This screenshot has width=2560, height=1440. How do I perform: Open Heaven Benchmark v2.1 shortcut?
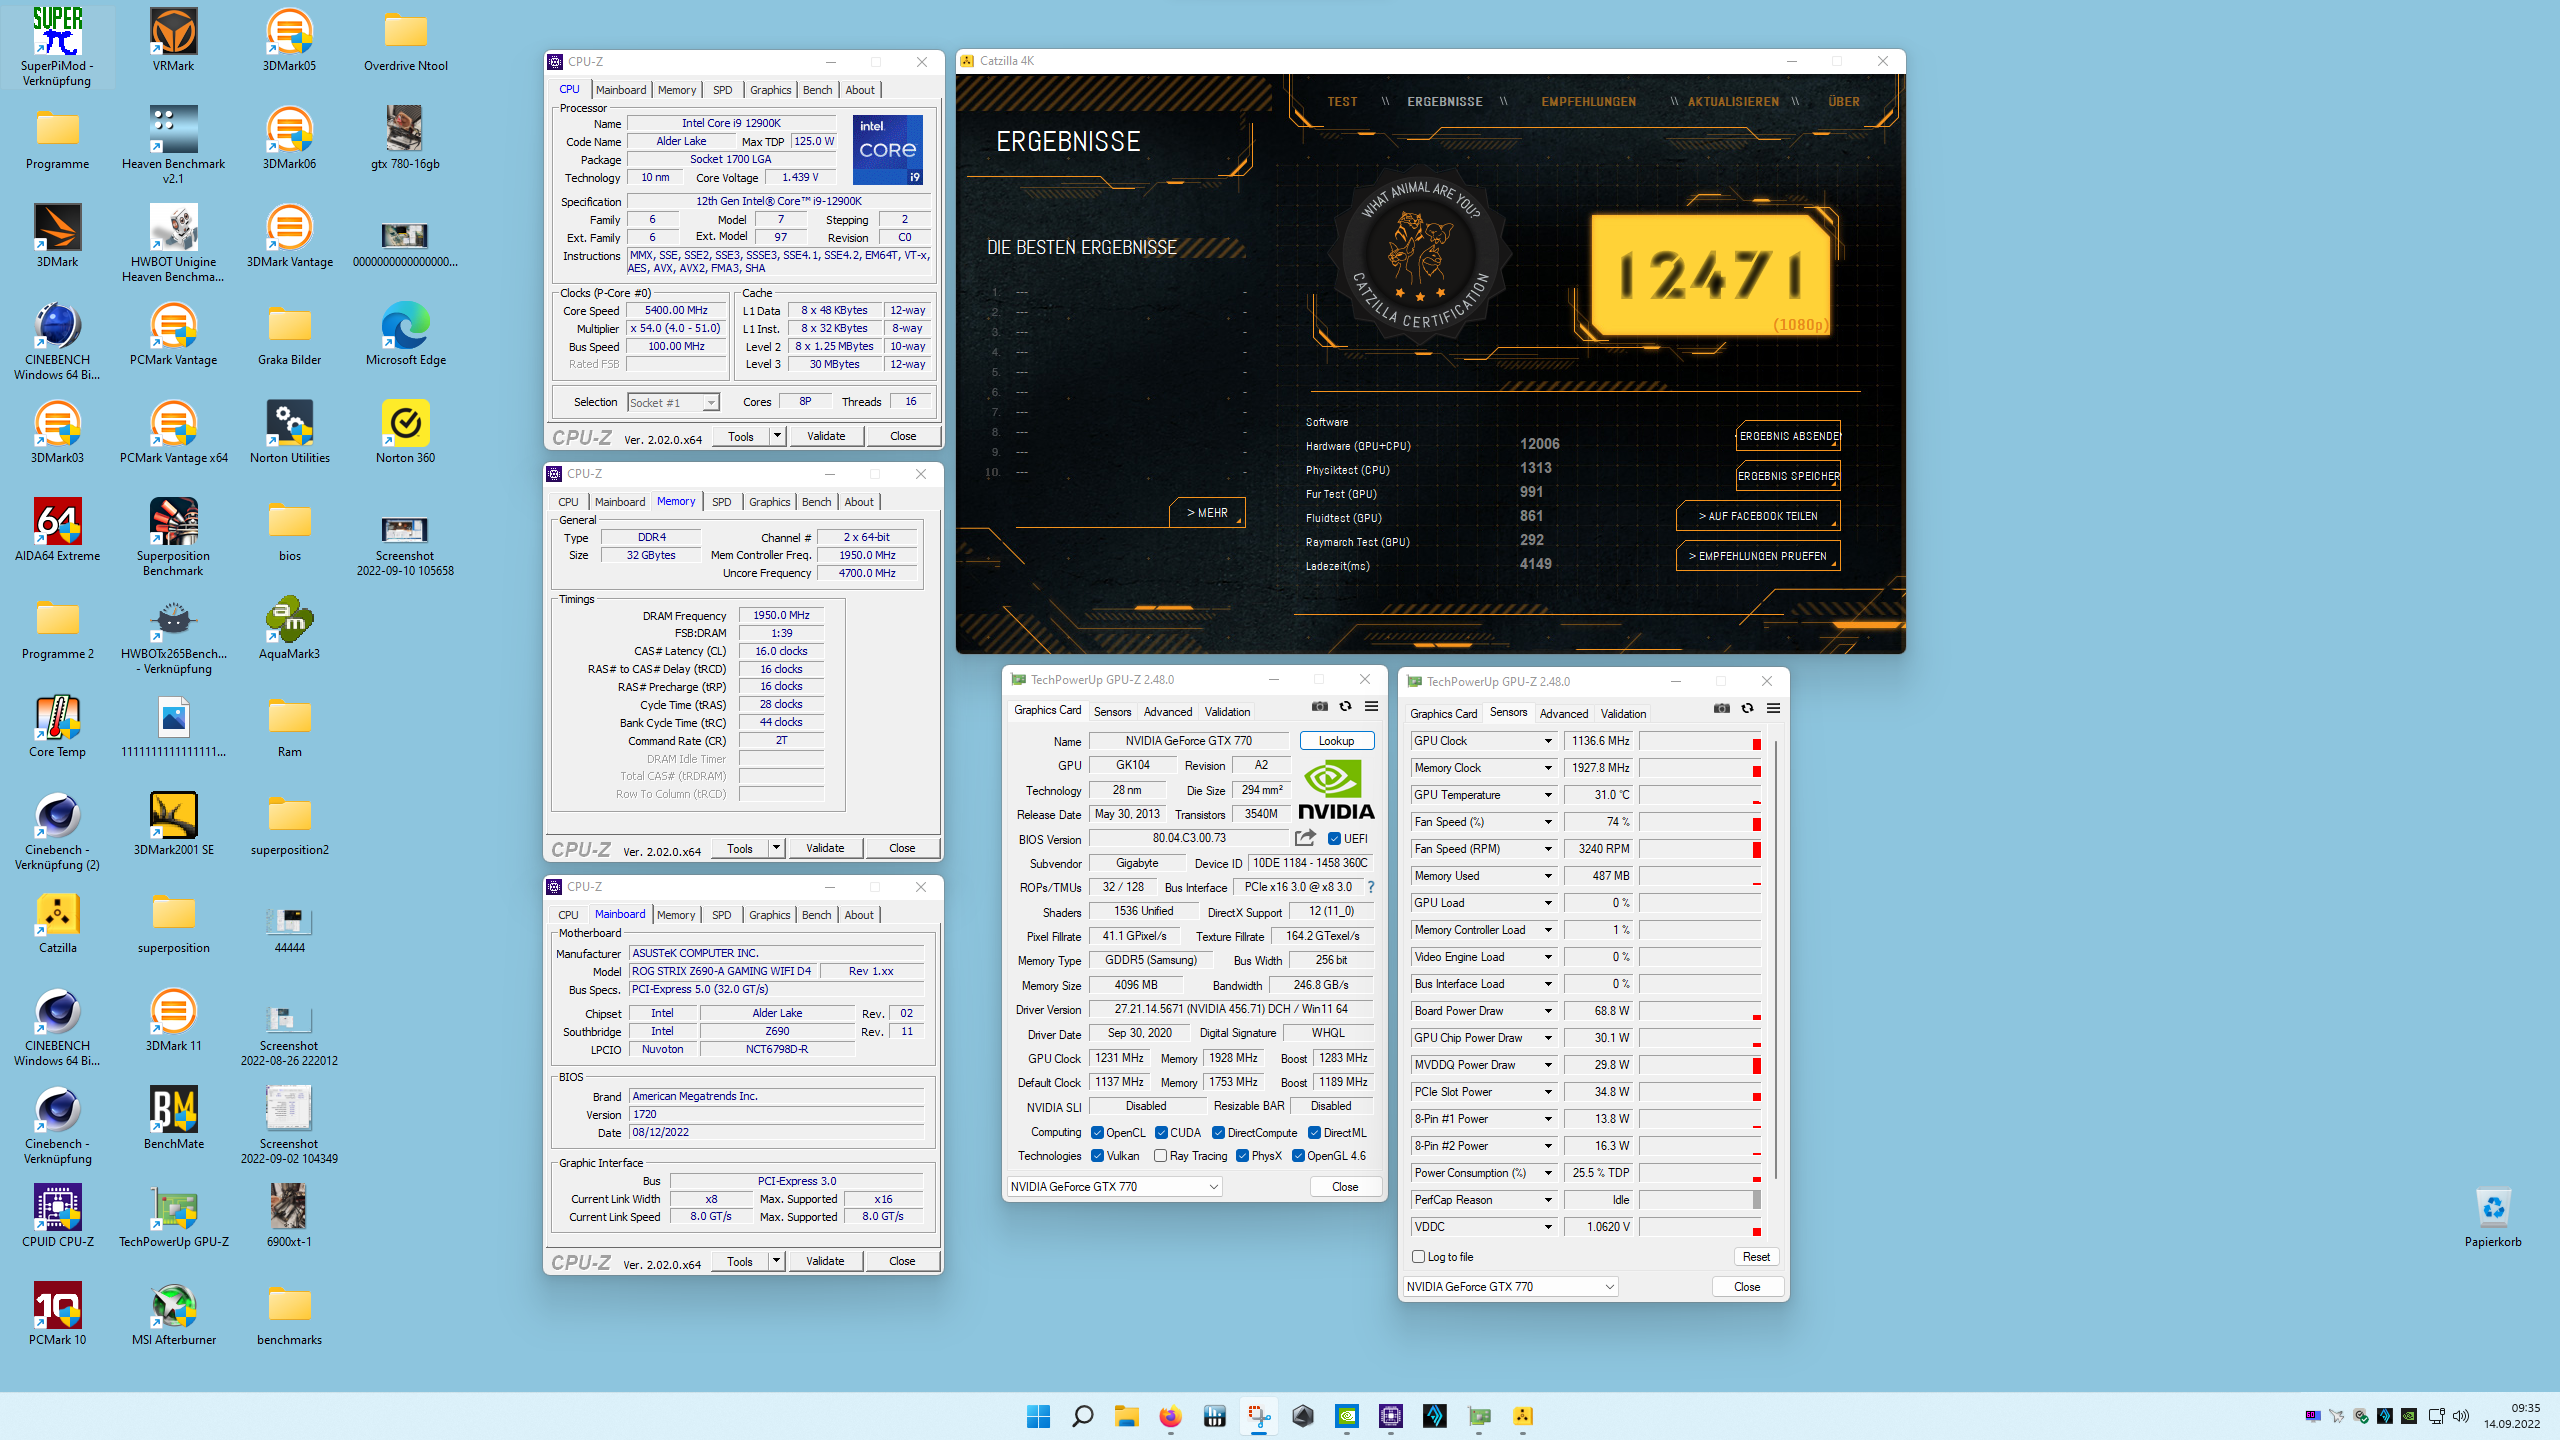pos(173,145)
